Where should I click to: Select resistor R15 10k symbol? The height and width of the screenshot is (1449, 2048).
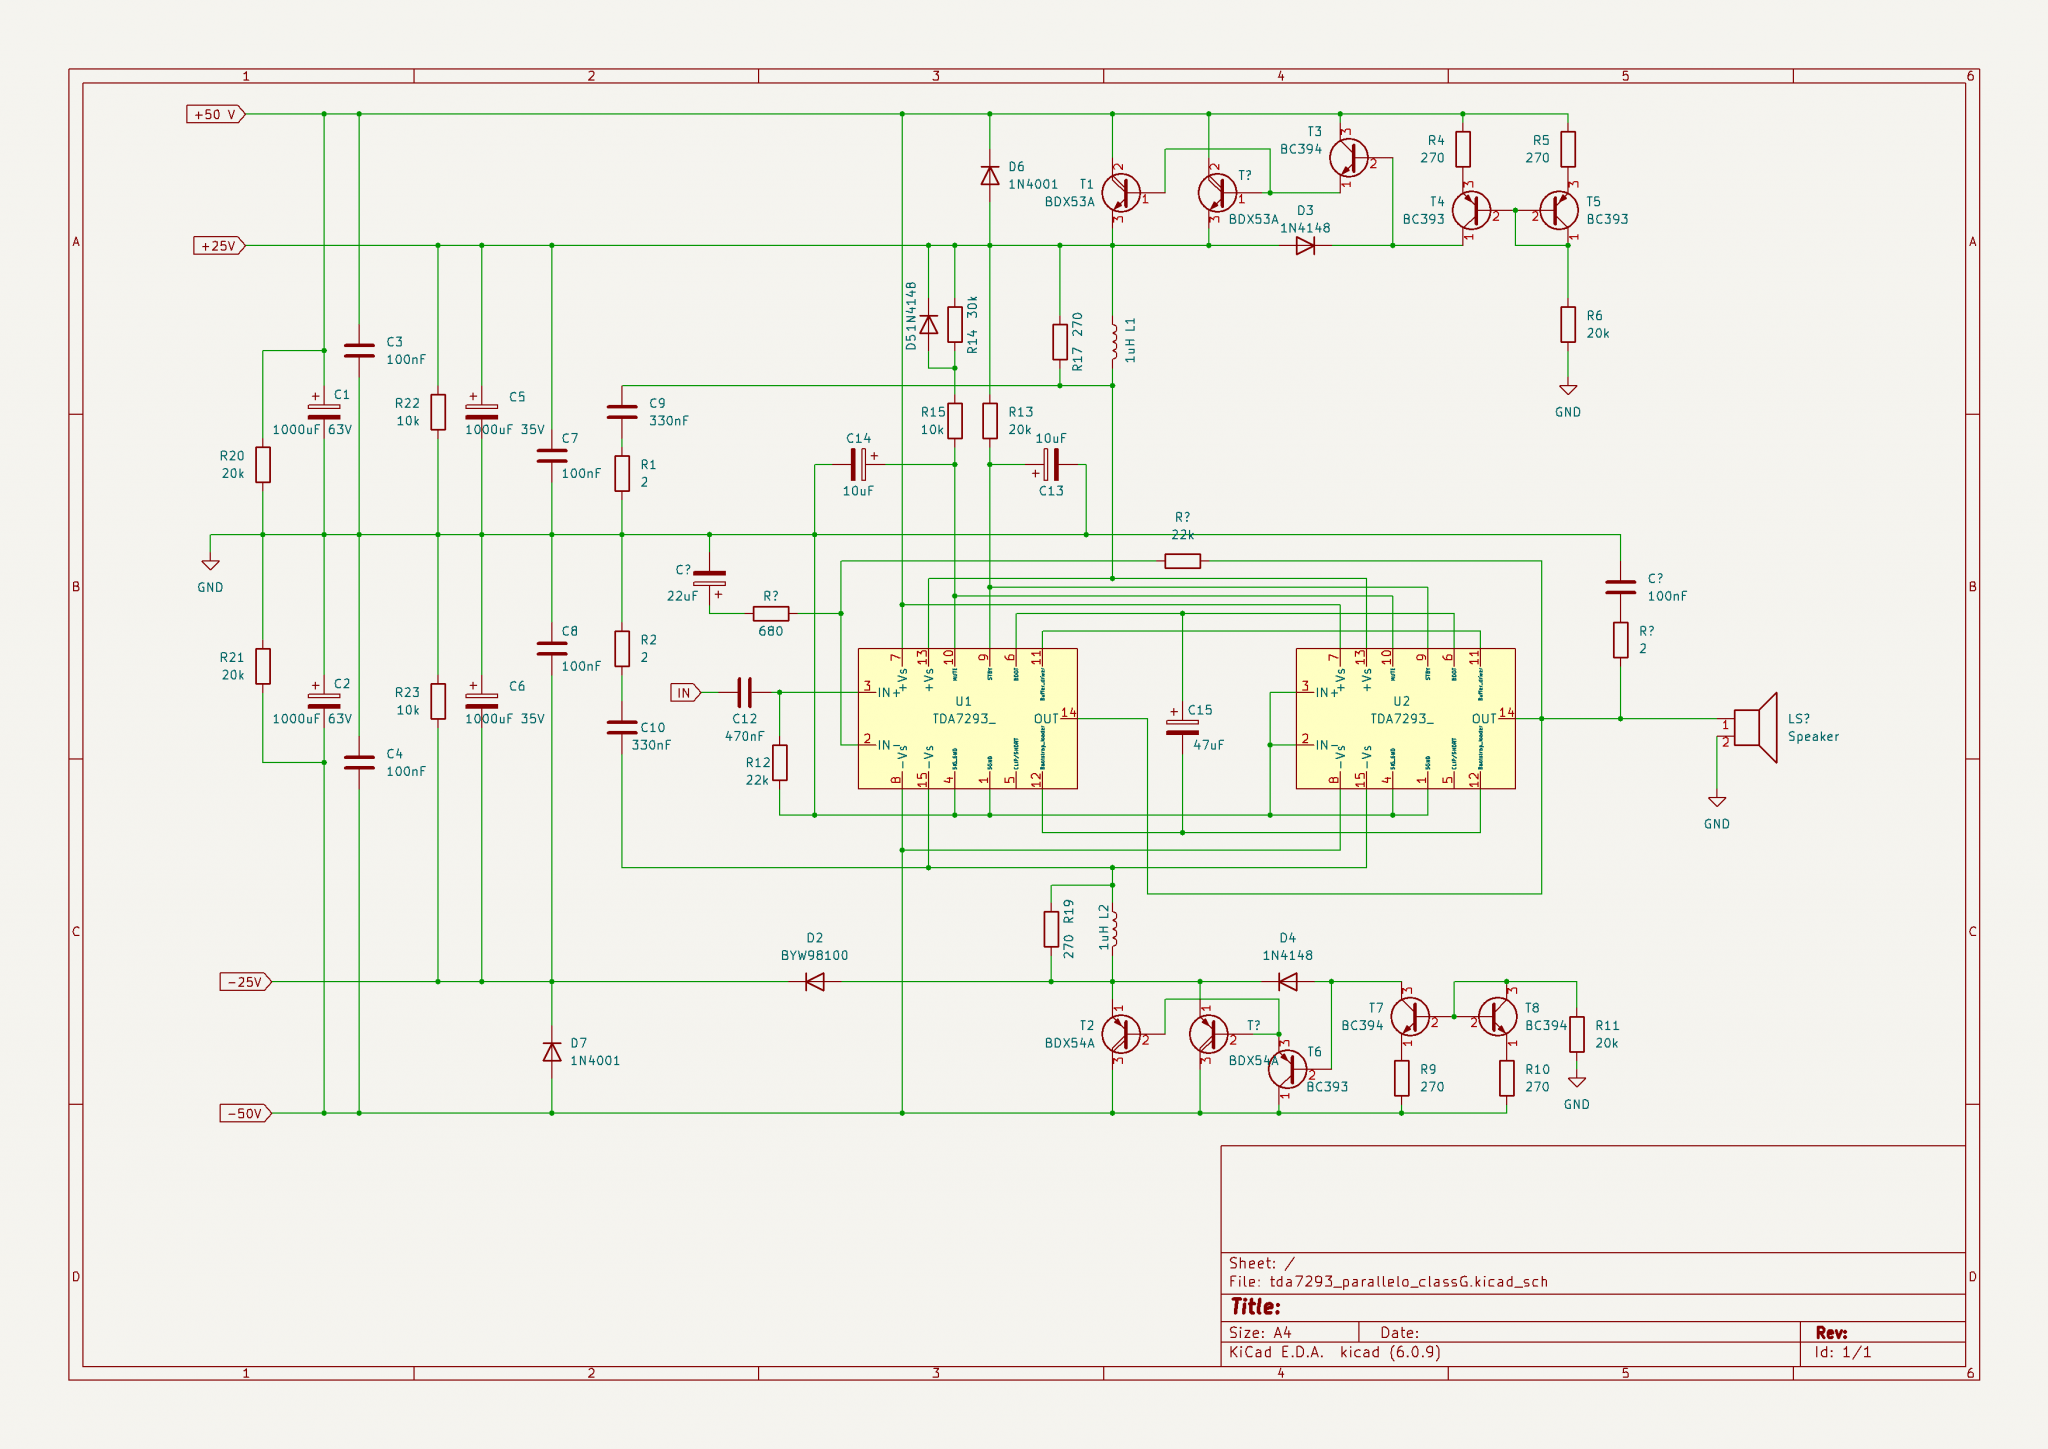[955, 421]
